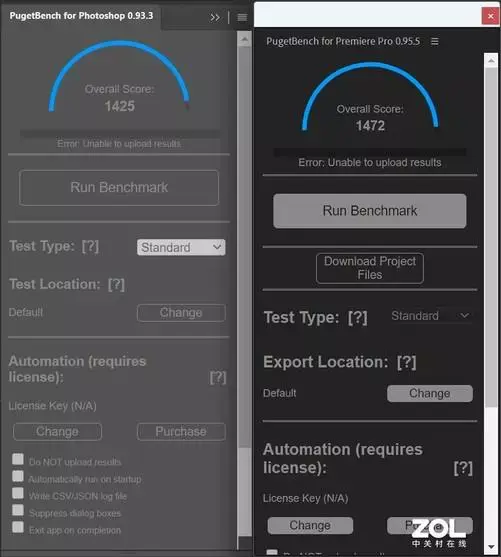Viewport: 501px width, 557px height.
Task: Click Change button for Export Location
Action: click(x=430, y=394)
